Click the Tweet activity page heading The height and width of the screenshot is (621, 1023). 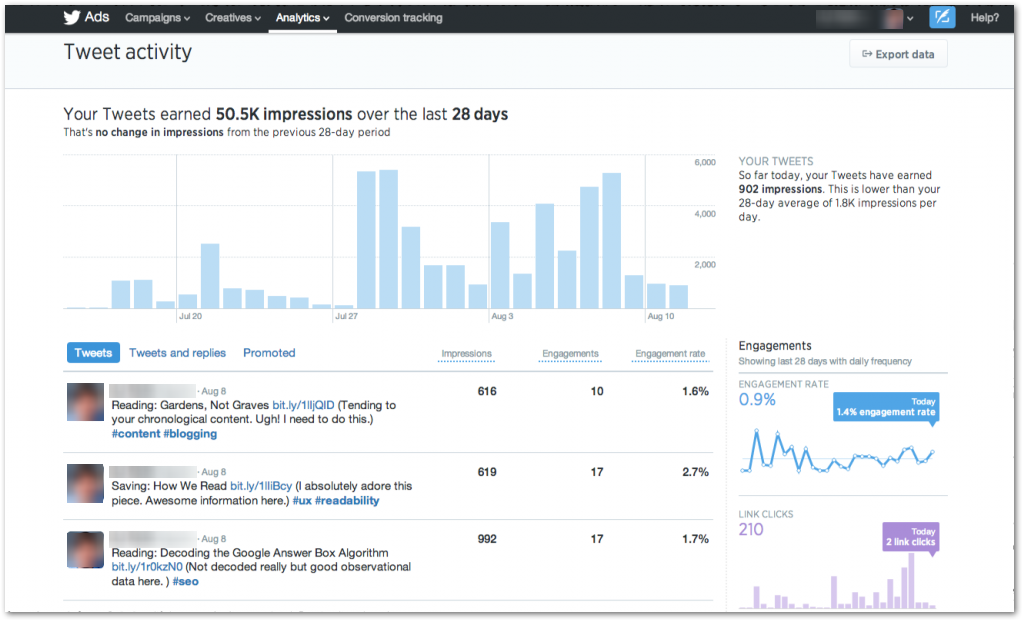(x=128, y=52)
